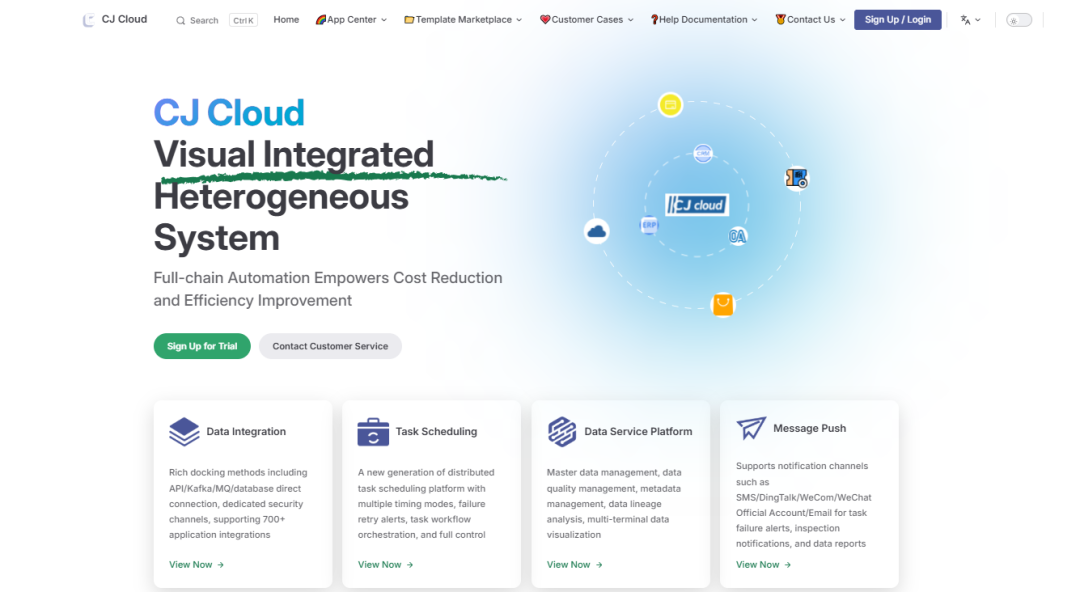Click the blue cloud icon on orbit
Image resolution: width=1080 pixels, height=592 pixels.
pyautogui.click(x=596, y=231)
